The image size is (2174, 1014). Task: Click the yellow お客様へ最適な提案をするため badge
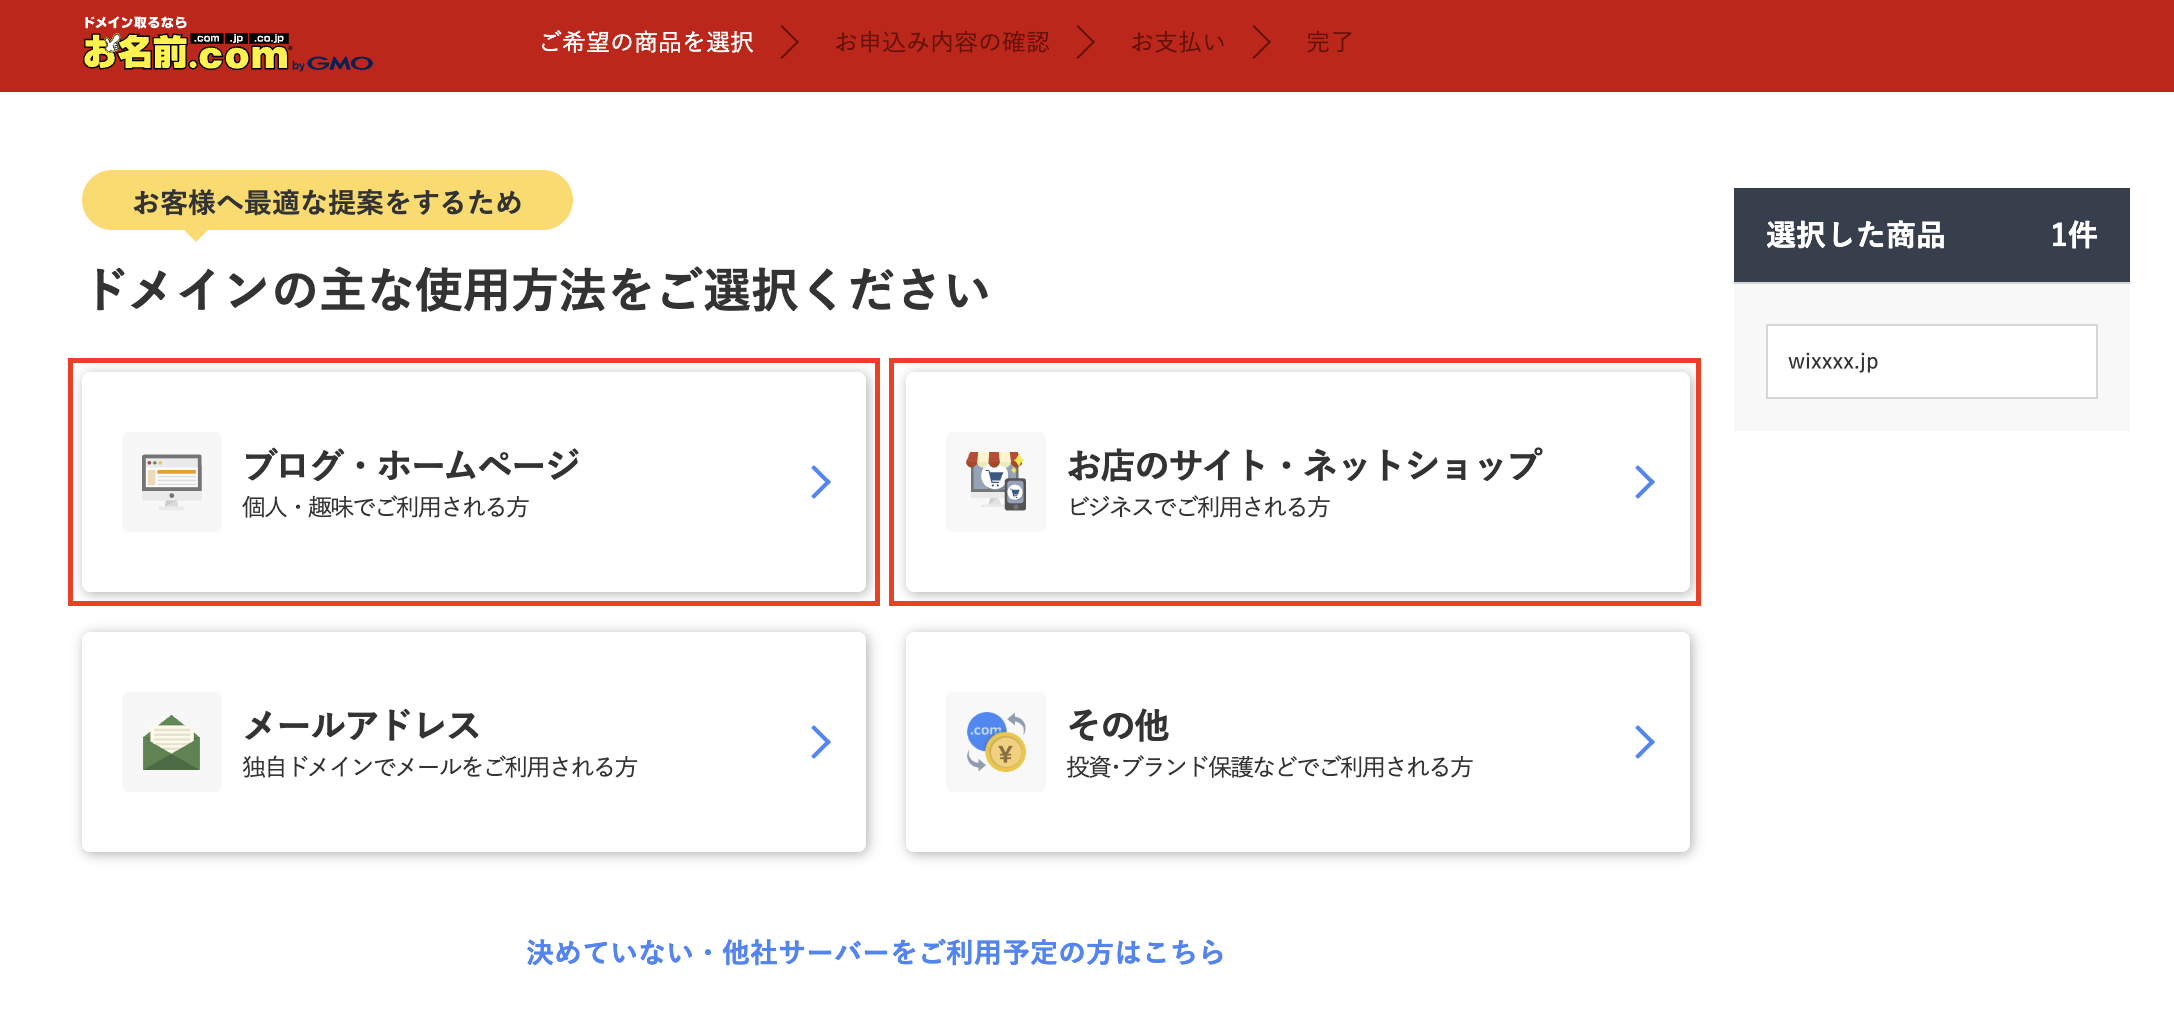327,201
